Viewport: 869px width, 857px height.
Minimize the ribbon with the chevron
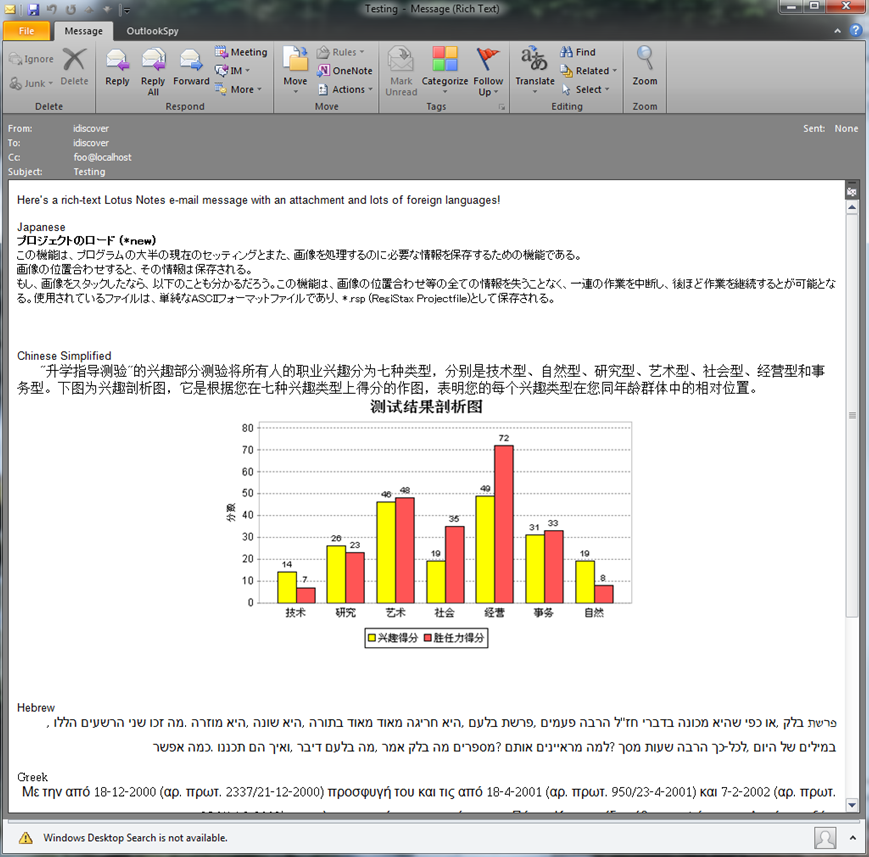(x=837, y=31)
